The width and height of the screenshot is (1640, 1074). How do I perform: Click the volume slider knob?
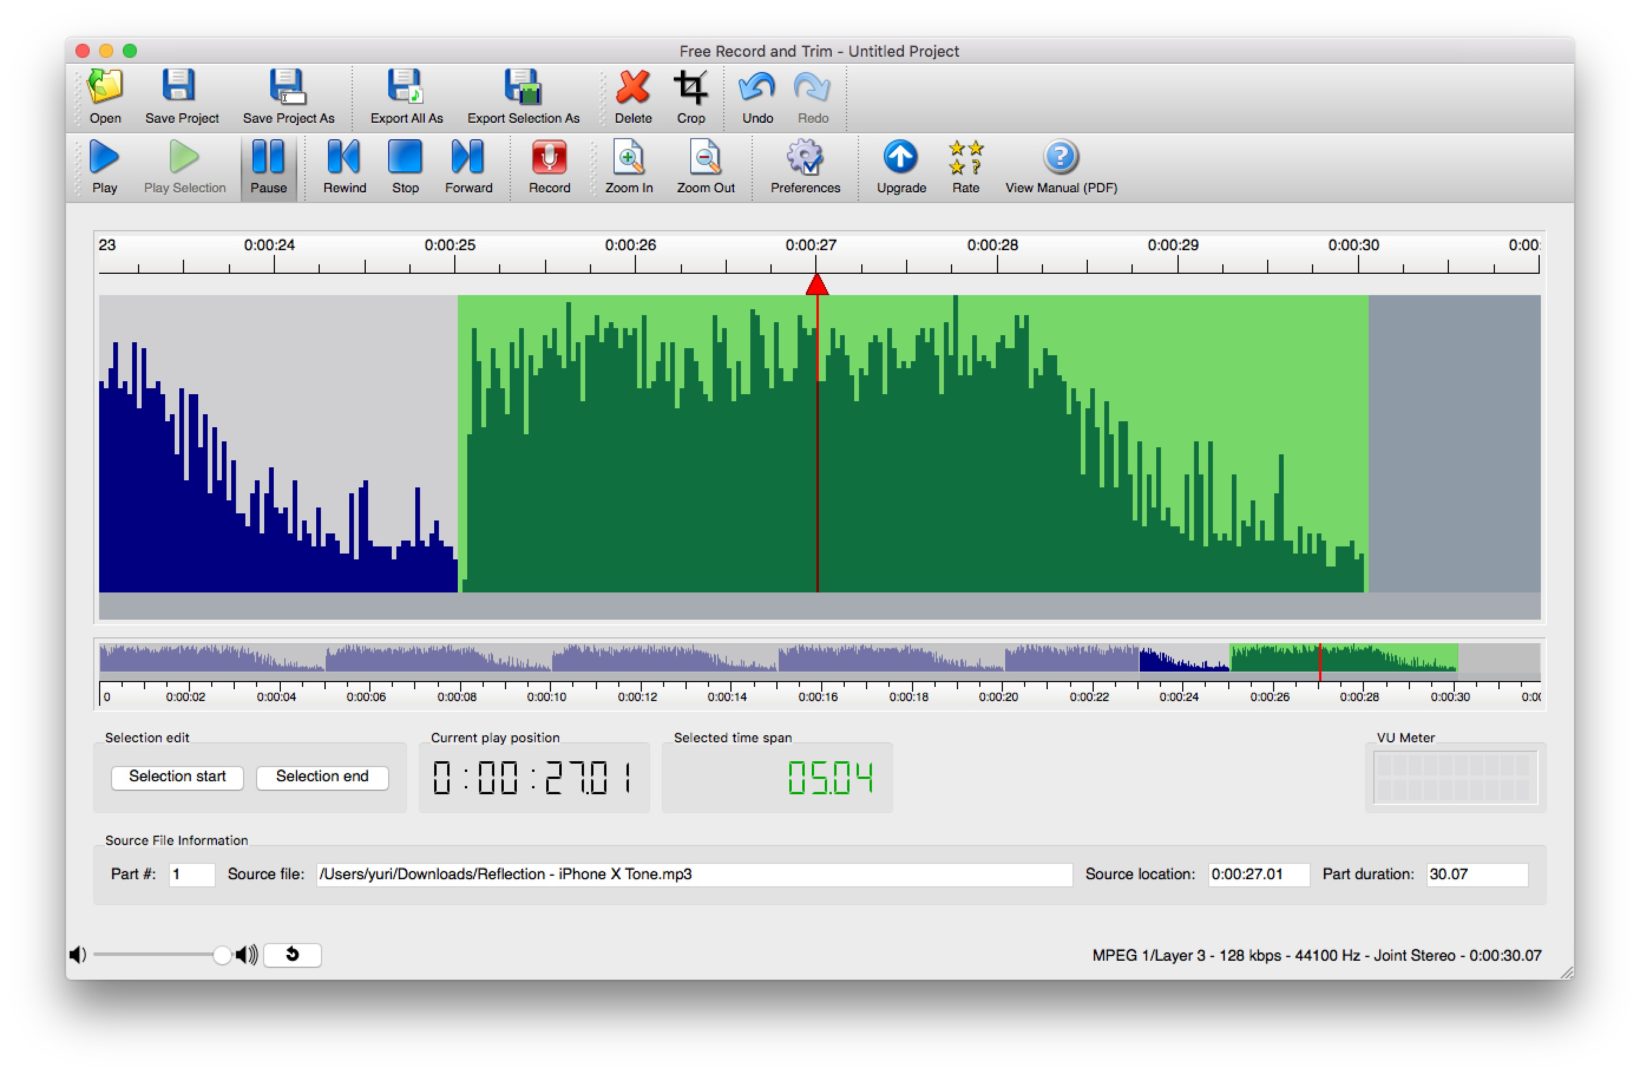[222, 955]
